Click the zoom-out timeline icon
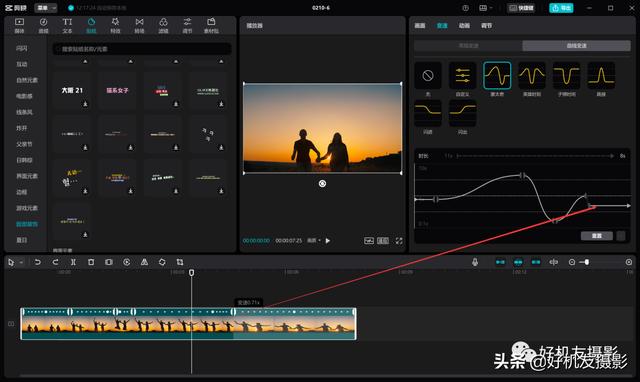Screen dimensions: 640x382 [572, 262]
